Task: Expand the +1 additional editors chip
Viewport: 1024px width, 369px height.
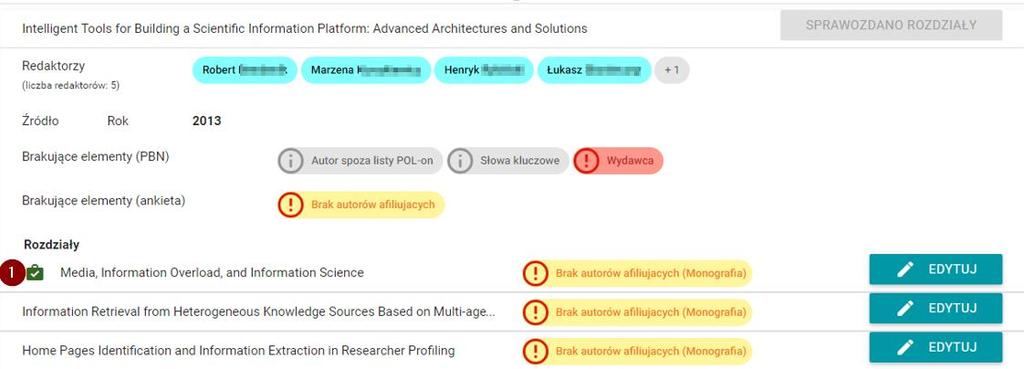Action: [671, 71]
